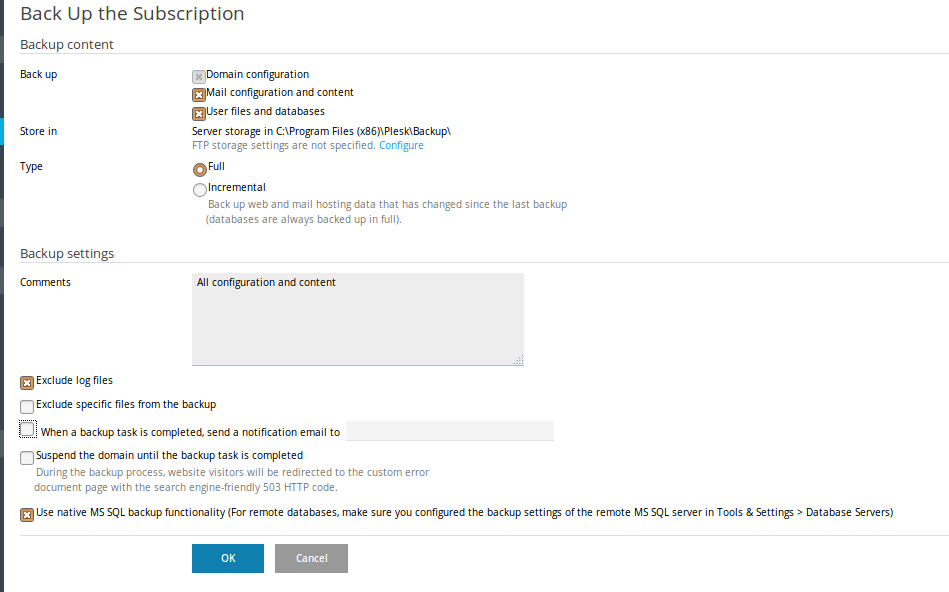Uncheck Mail configuration and content
The width and height of the screenshot is (949, 592).
click(199, 95)
